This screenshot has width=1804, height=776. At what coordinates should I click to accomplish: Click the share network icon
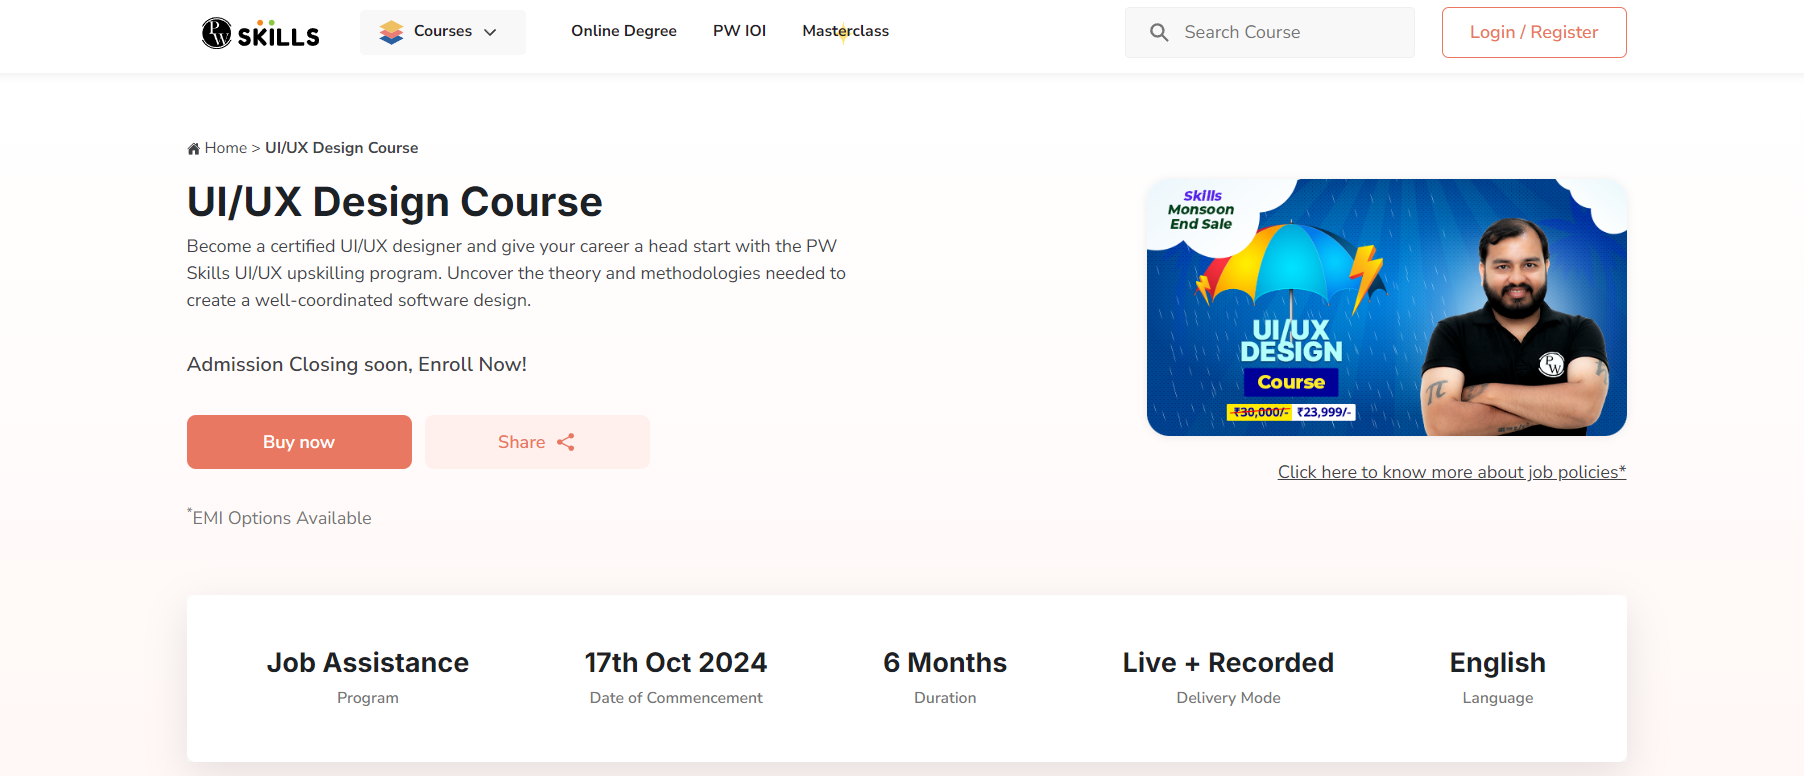(566, 442)
